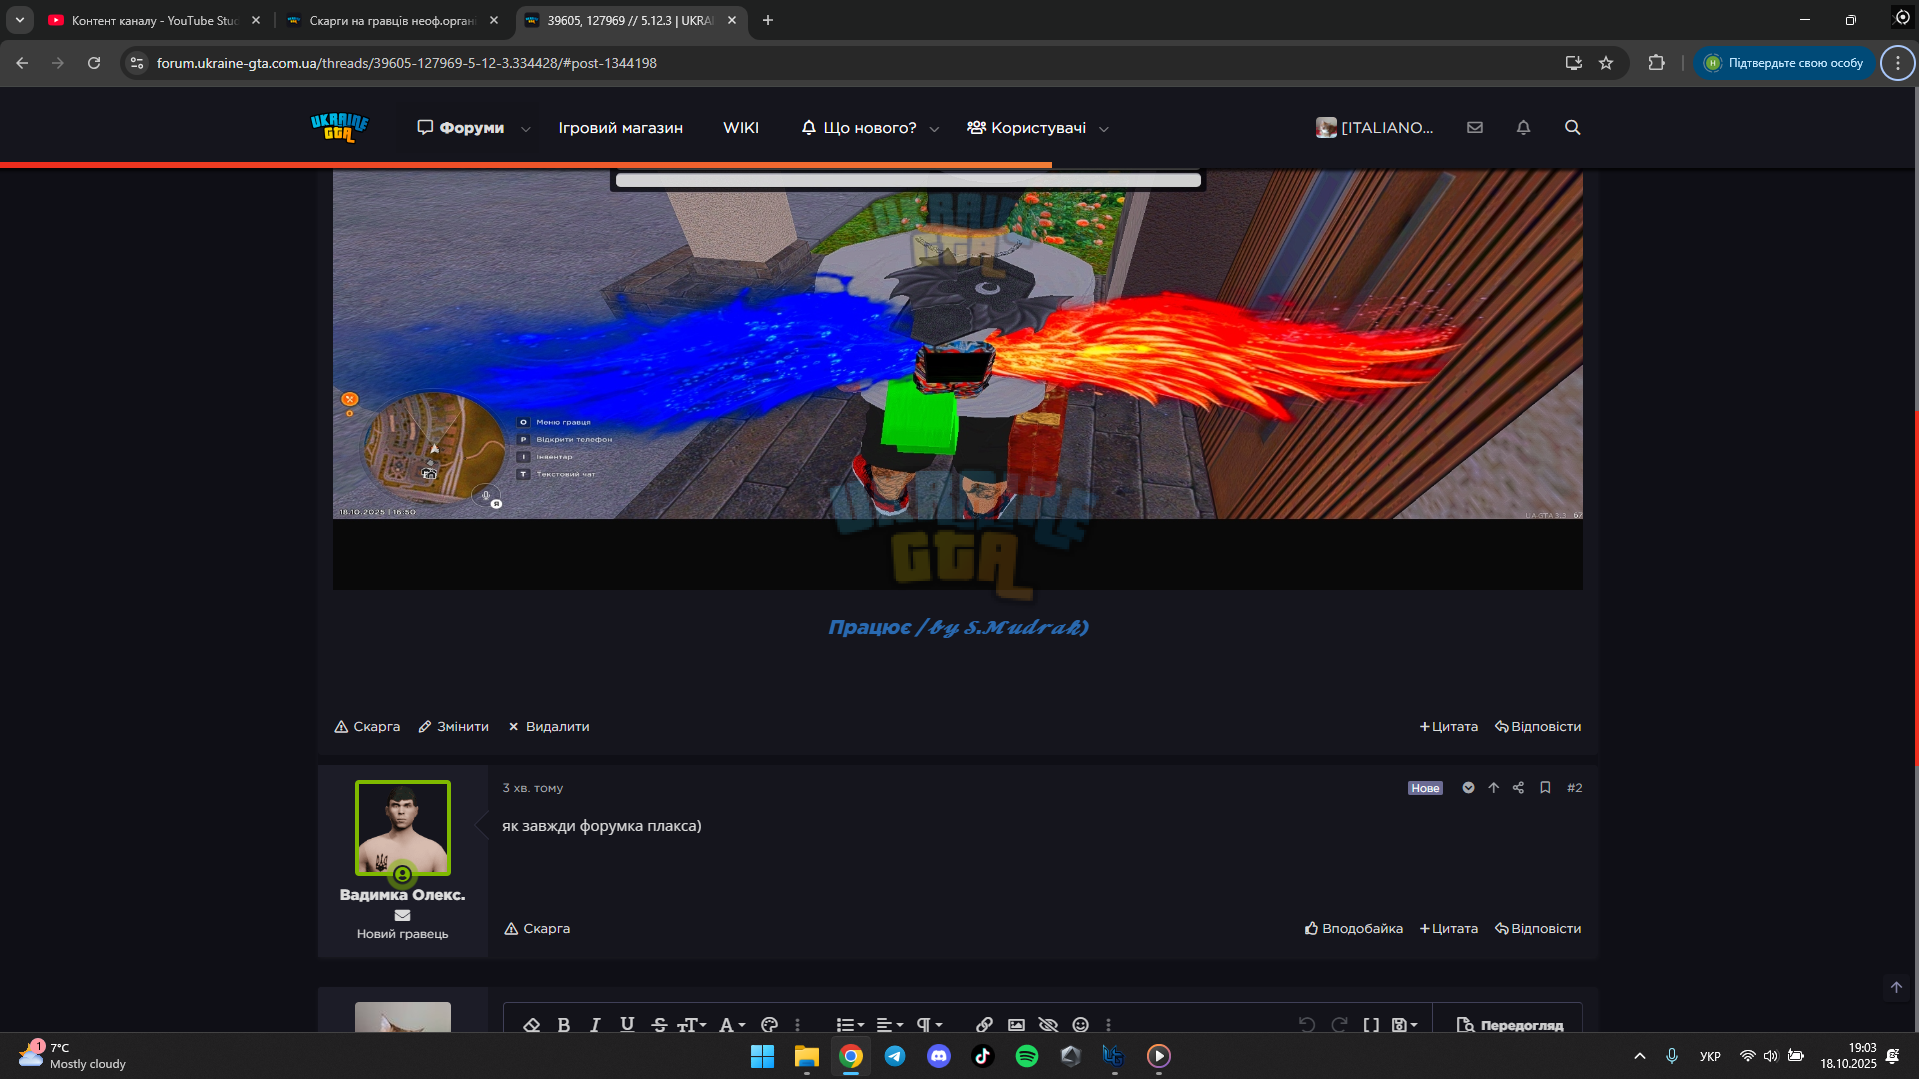1919x1079 pixels.
Task: Open the drafts save dropdown in editor
Action: (1405, 1025)
